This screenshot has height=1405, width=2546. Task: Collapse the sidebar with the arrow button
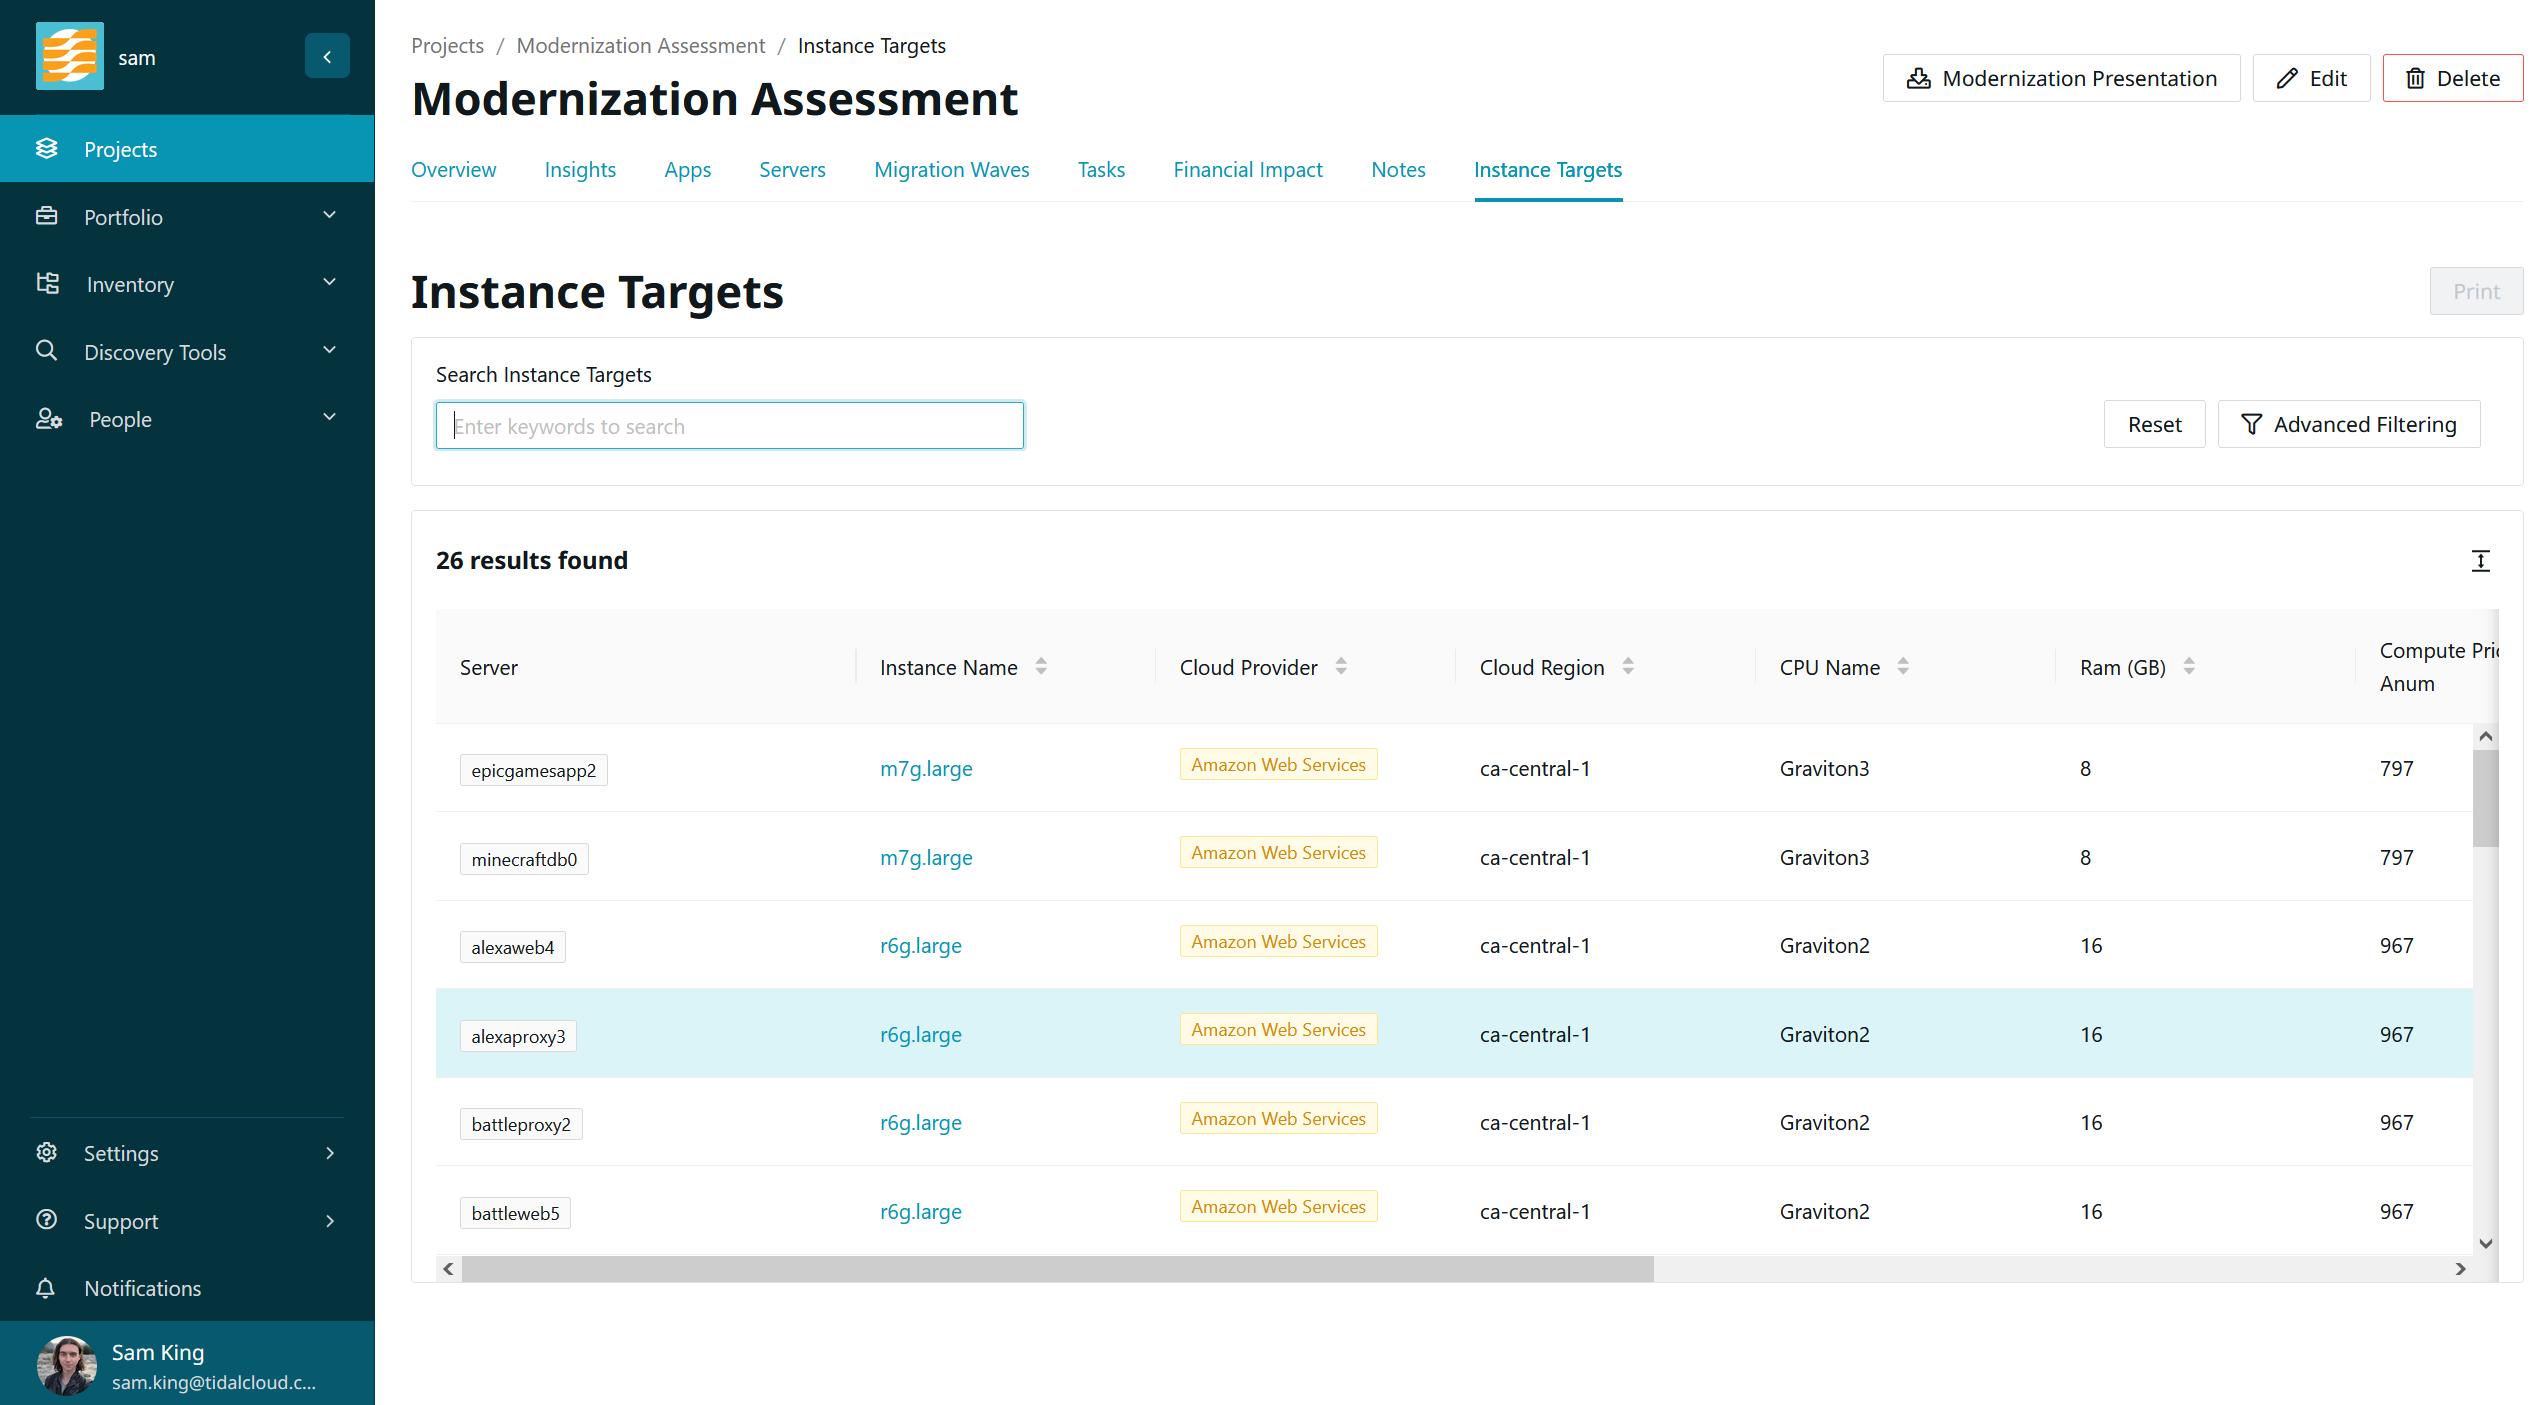point(327,57)
